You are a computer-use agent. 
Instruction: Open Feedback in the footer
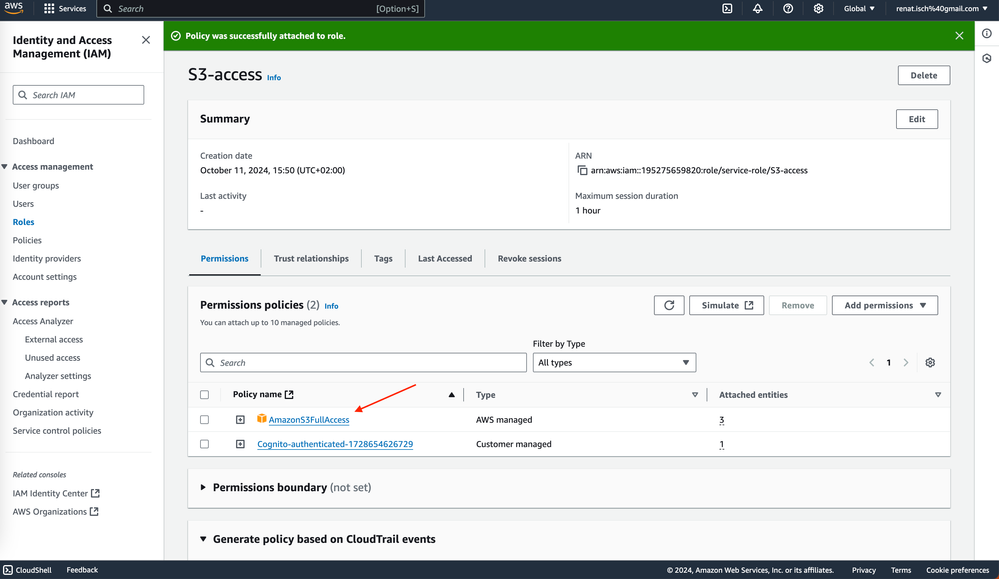[82, 570]
